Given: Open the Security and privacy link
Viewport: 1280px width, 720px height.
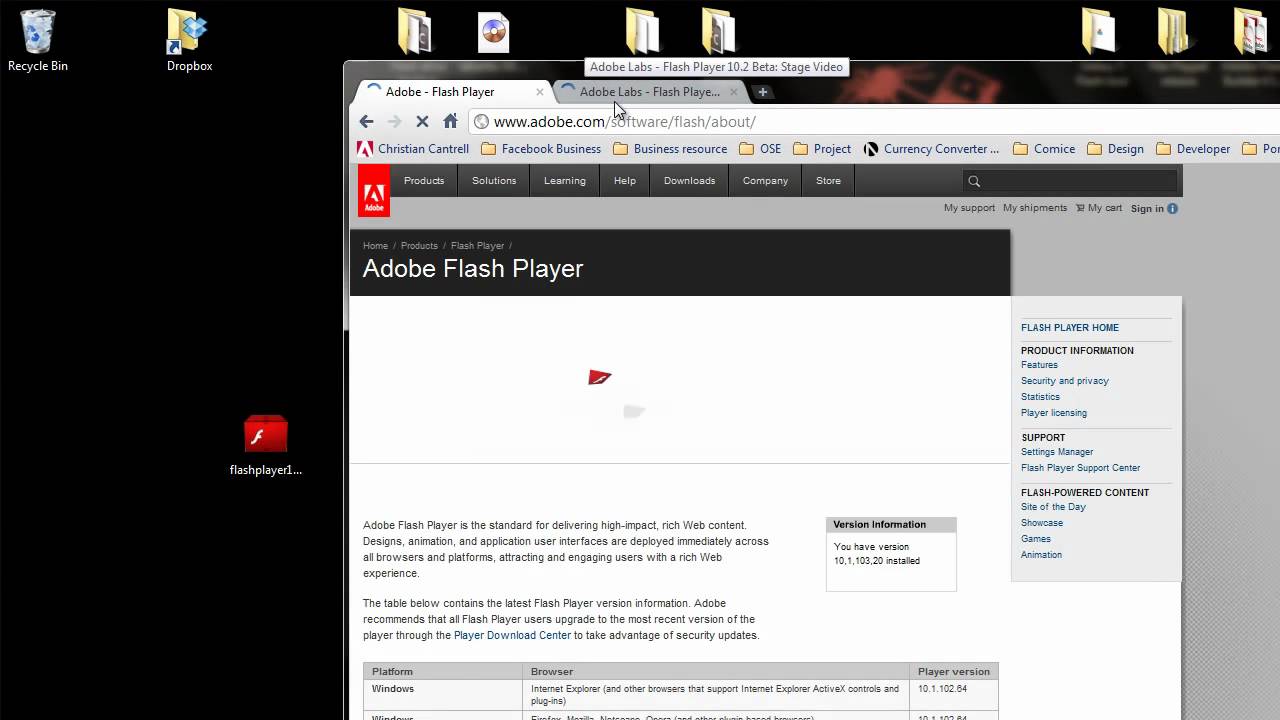Looking at the screenshot, I should (x=1065, y=381).
